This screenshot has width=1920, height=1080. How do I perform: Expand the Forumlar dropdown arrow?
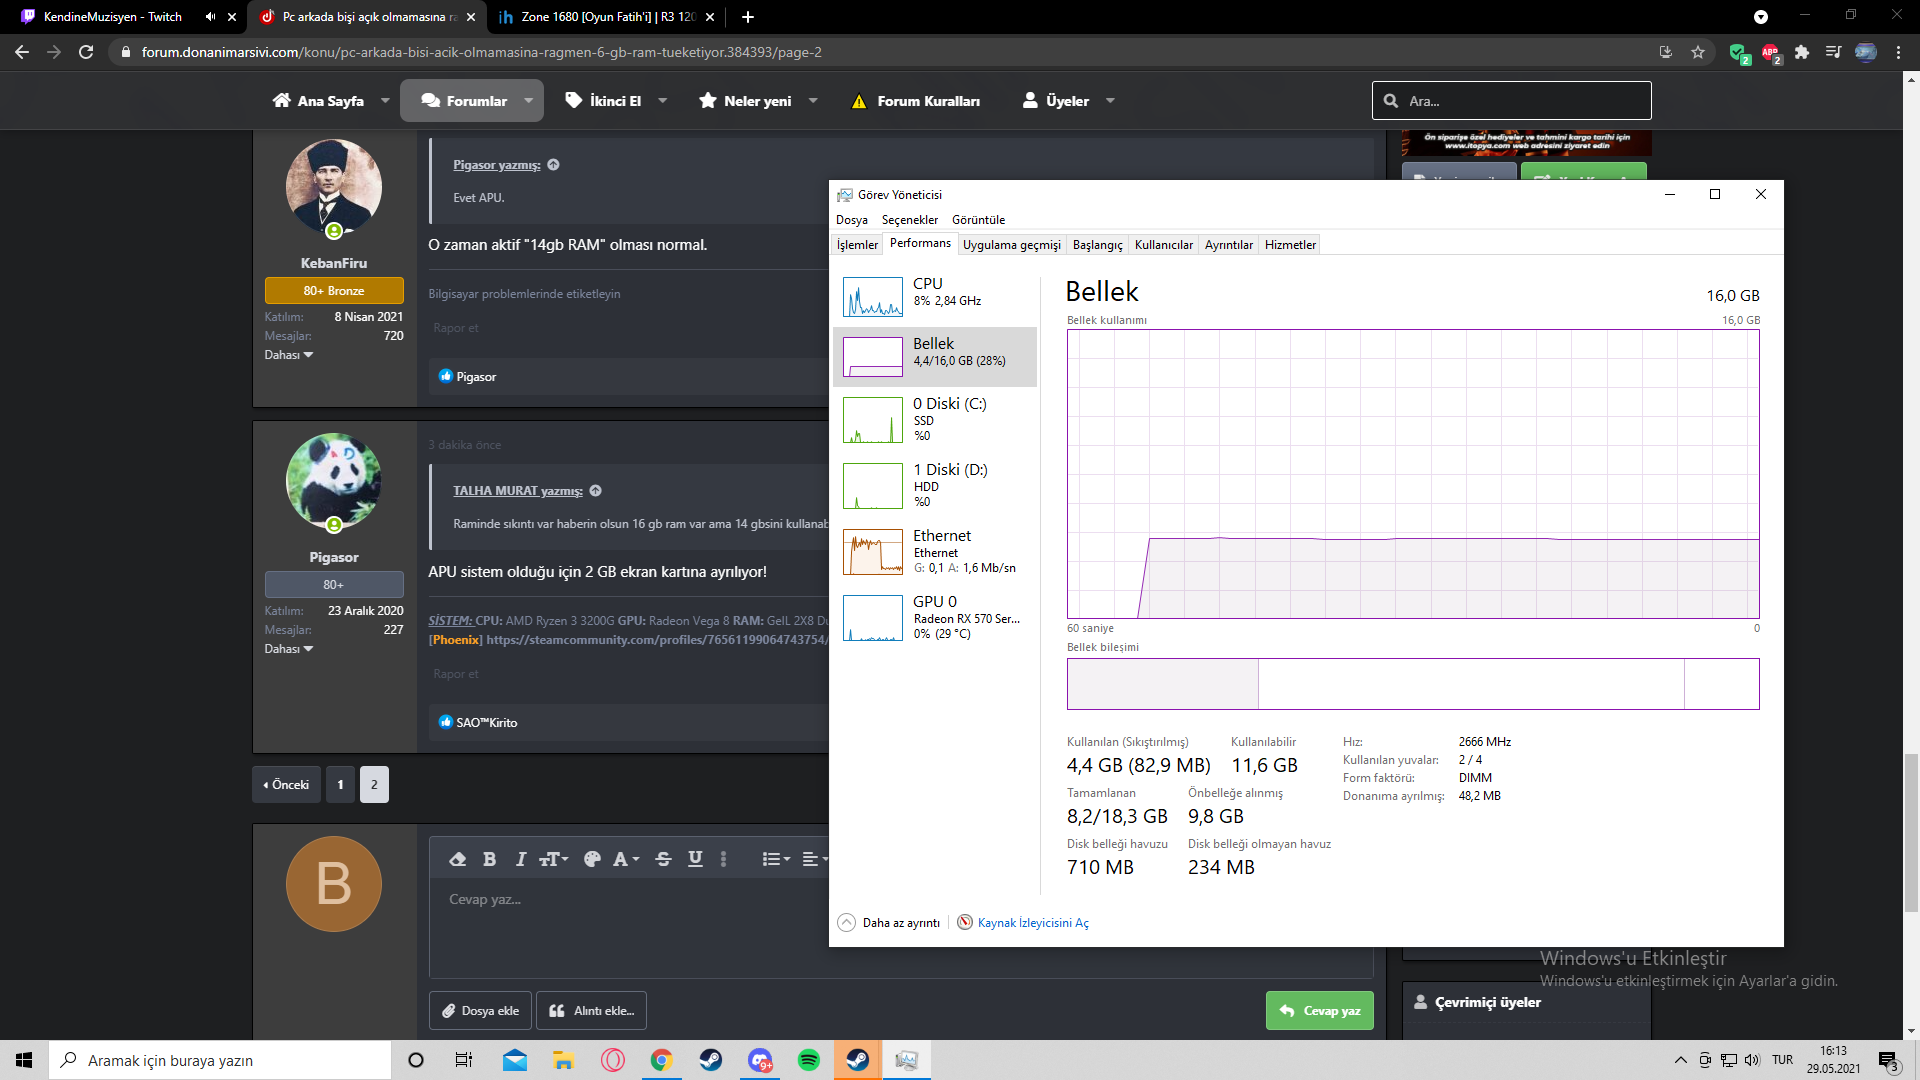click(x=528, y=101)
